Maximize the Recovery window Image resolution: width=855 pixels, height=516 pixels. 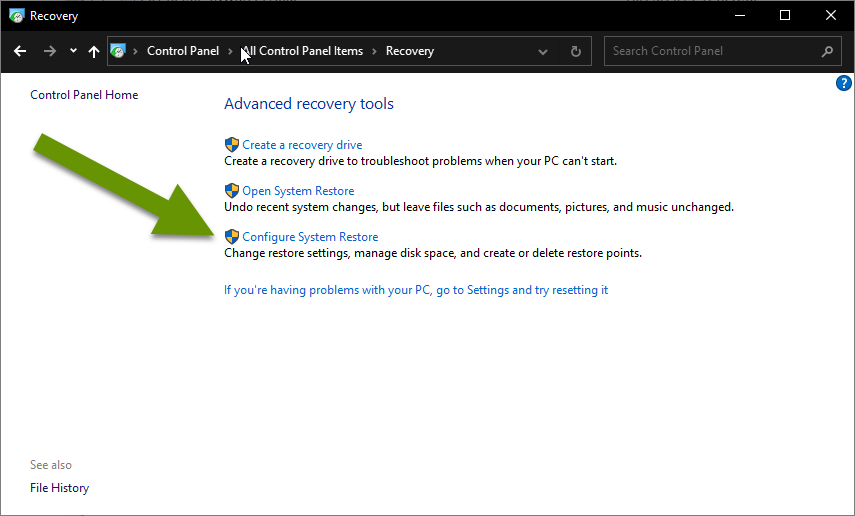pos(785,15)
